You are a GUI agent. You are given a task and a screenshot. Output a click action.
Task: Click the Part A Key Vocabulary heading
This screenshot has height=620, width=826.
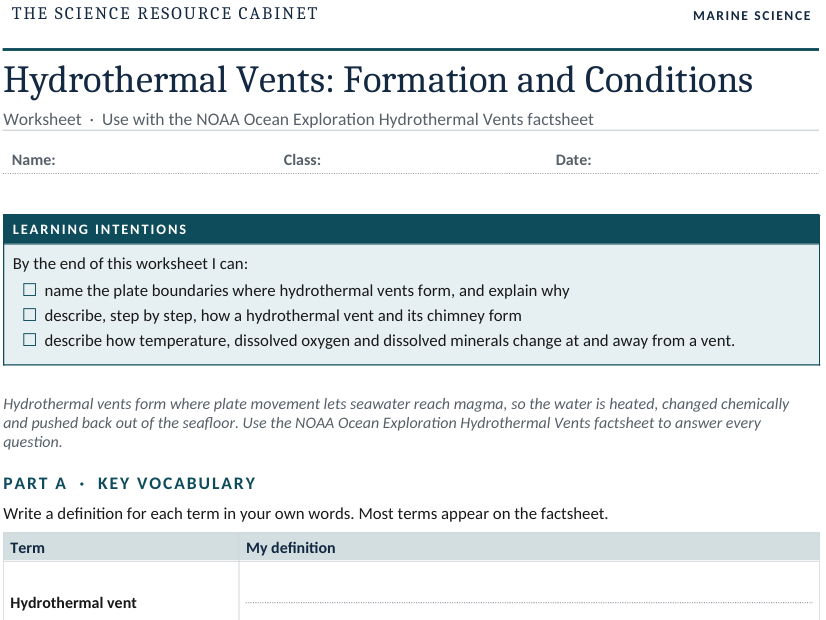tap(130, 483)
